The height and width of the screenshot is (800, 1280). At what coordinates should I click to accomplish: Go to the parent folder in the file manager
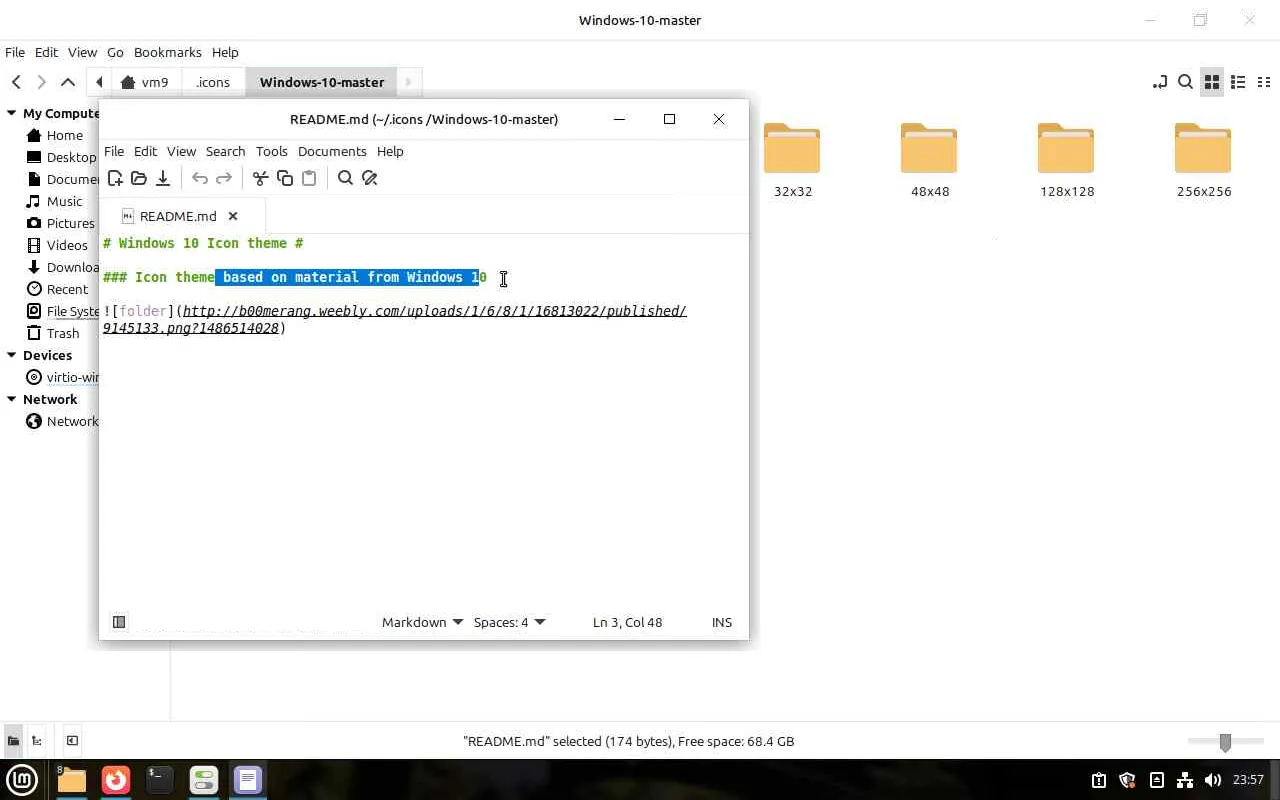click(x=68, y=82)
